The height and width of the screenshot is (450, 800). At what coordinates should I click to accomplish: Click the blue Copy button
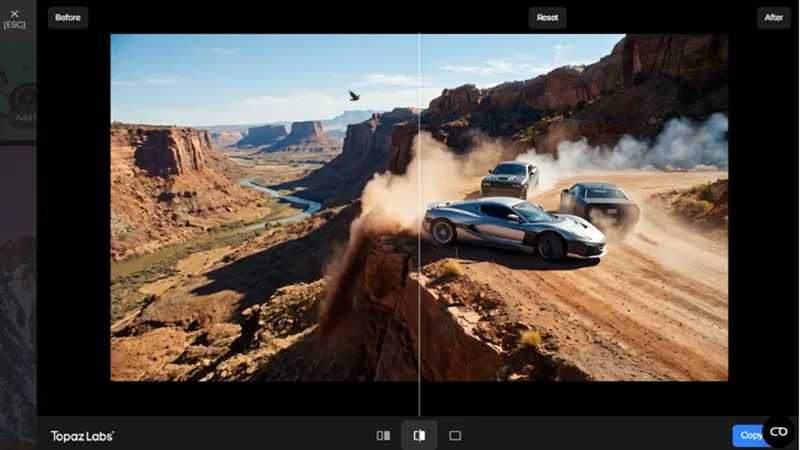point(748,435)
